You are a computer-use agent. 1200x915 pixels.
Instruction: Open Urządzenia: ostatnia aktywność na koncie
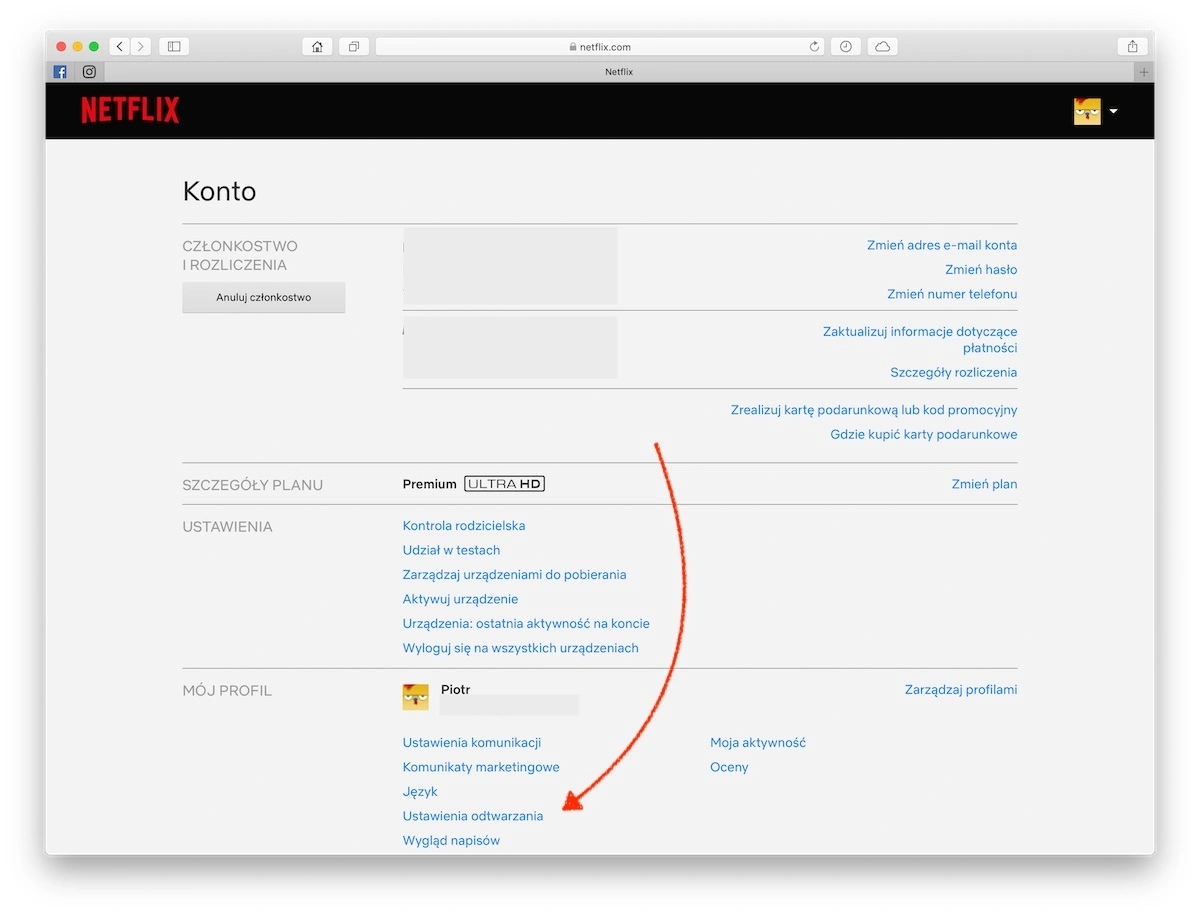[x=526, y=624]
